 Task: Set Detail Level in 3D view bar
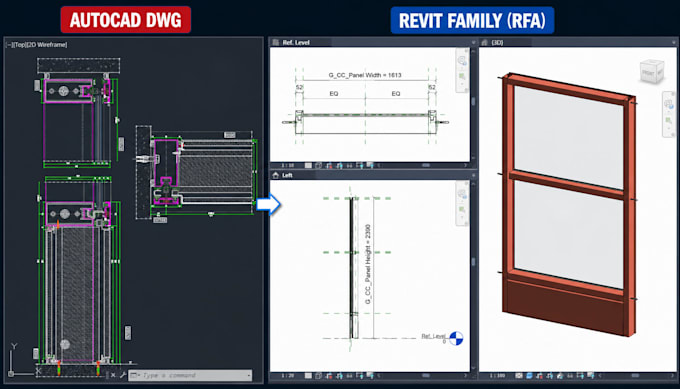519,376
